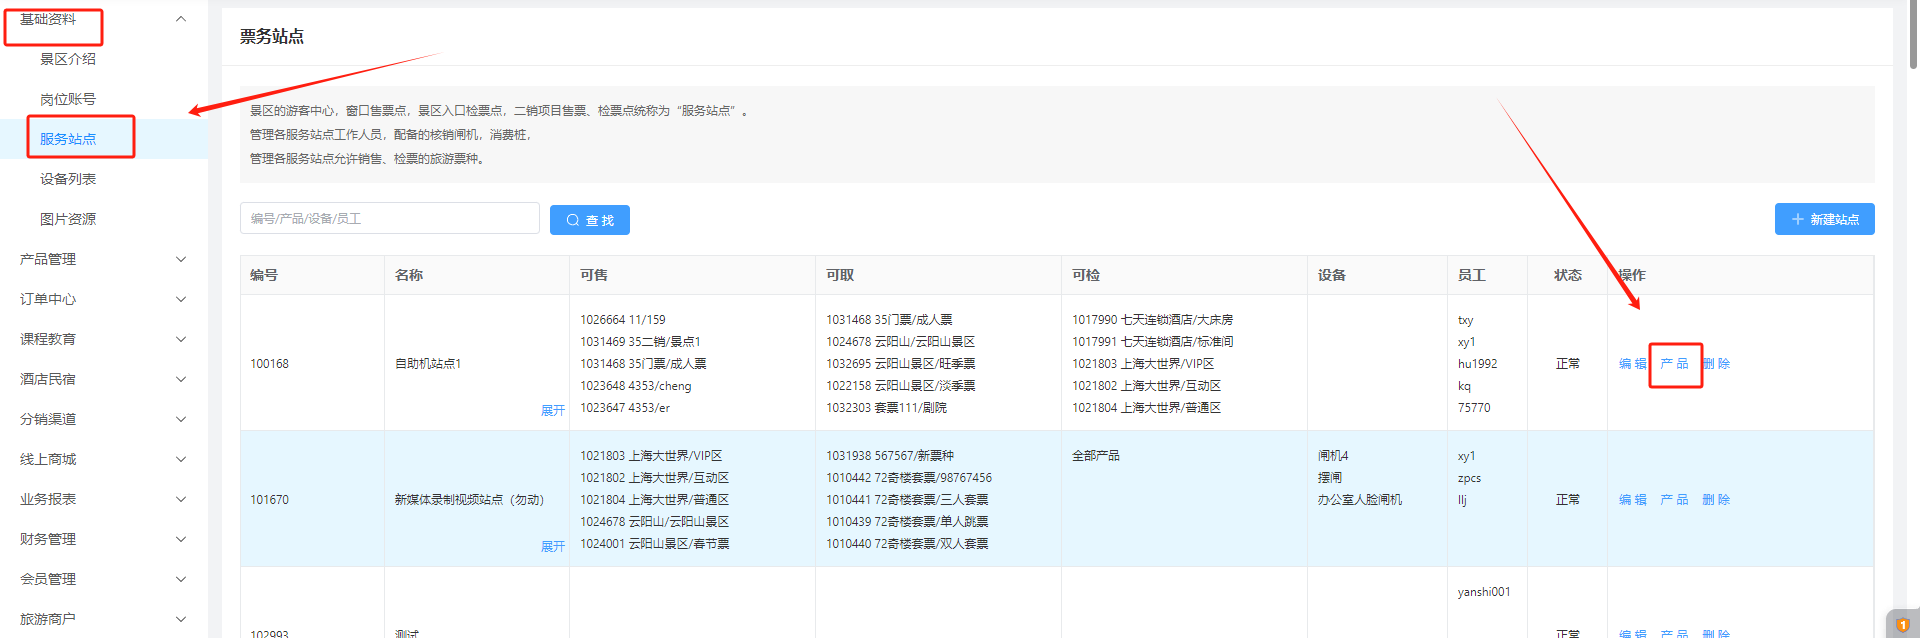Expand the 订单中心 menu
The image size is (1920, 638).
pyautogui.click(x=100, y=299)
